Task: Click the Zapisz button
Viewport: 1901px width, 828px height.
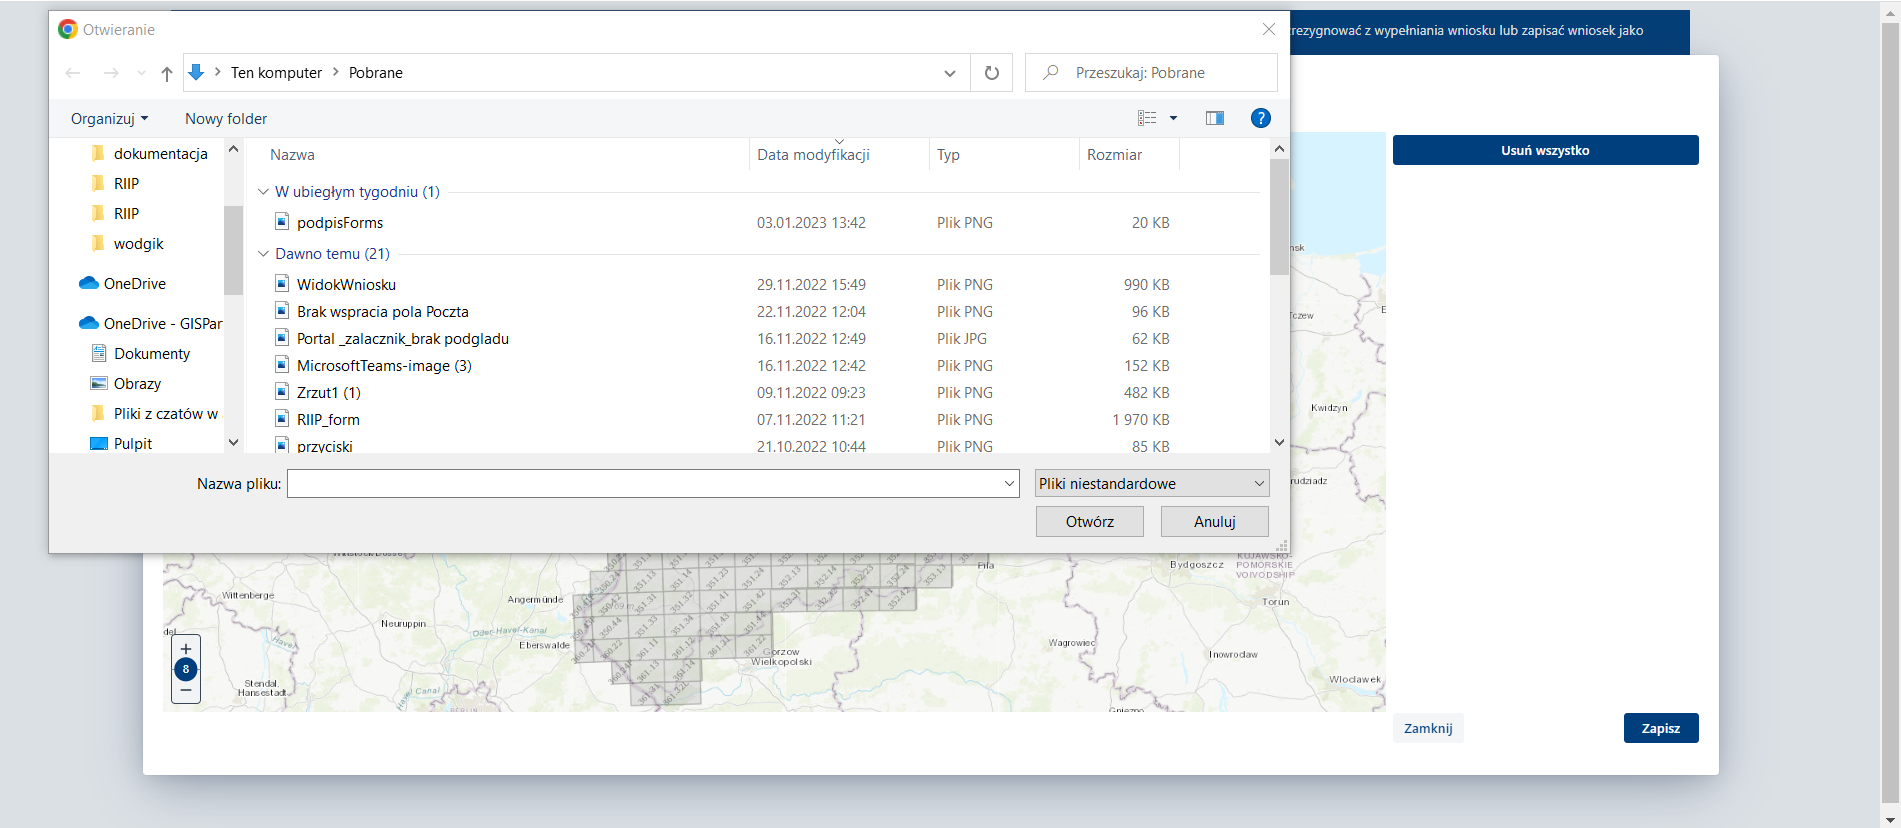Action: (x=1660, y=728)
